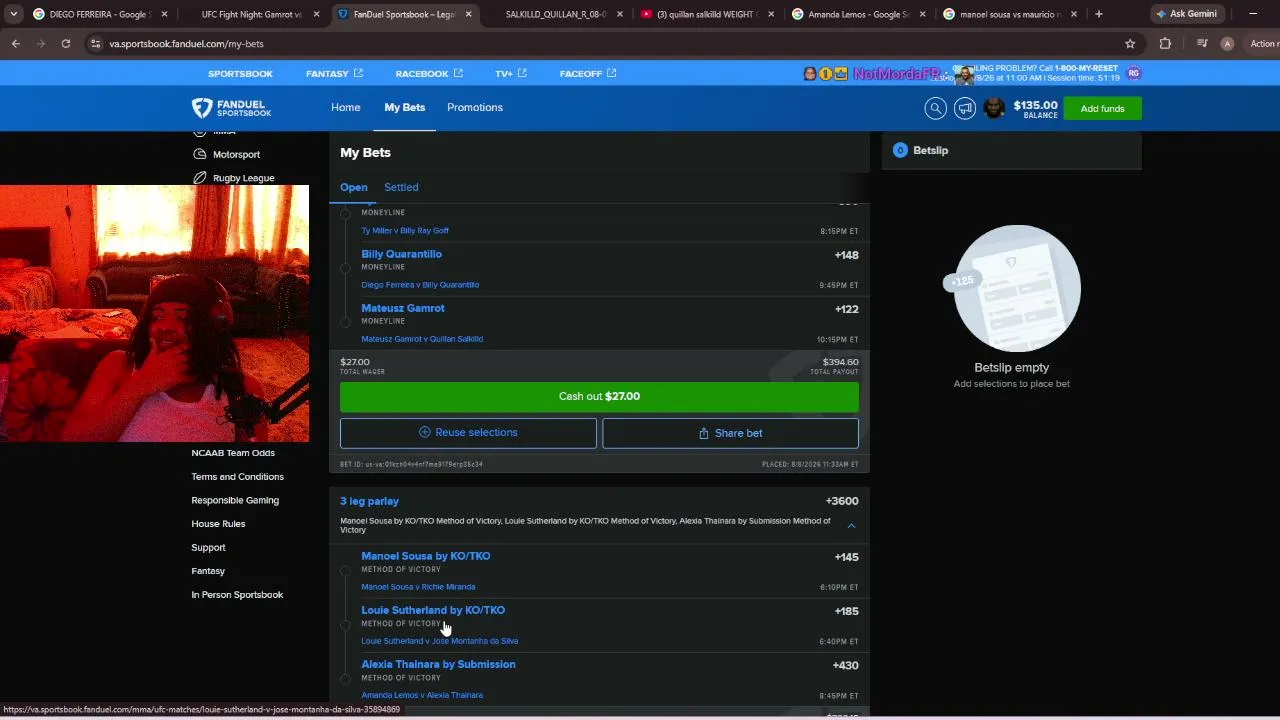
Task: Close the DIEGO FERREIRA Google tab
Action: click(165, 14)
